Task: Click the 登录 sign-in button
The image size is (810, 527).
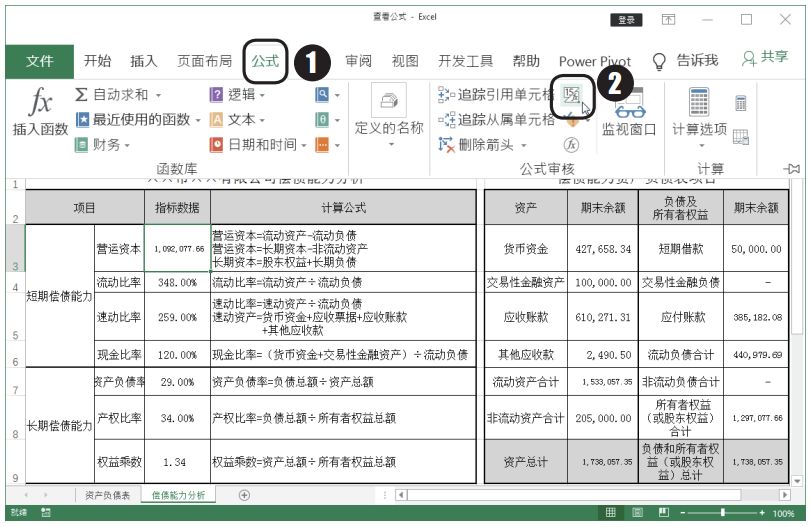Action: [x=626, y=20]
